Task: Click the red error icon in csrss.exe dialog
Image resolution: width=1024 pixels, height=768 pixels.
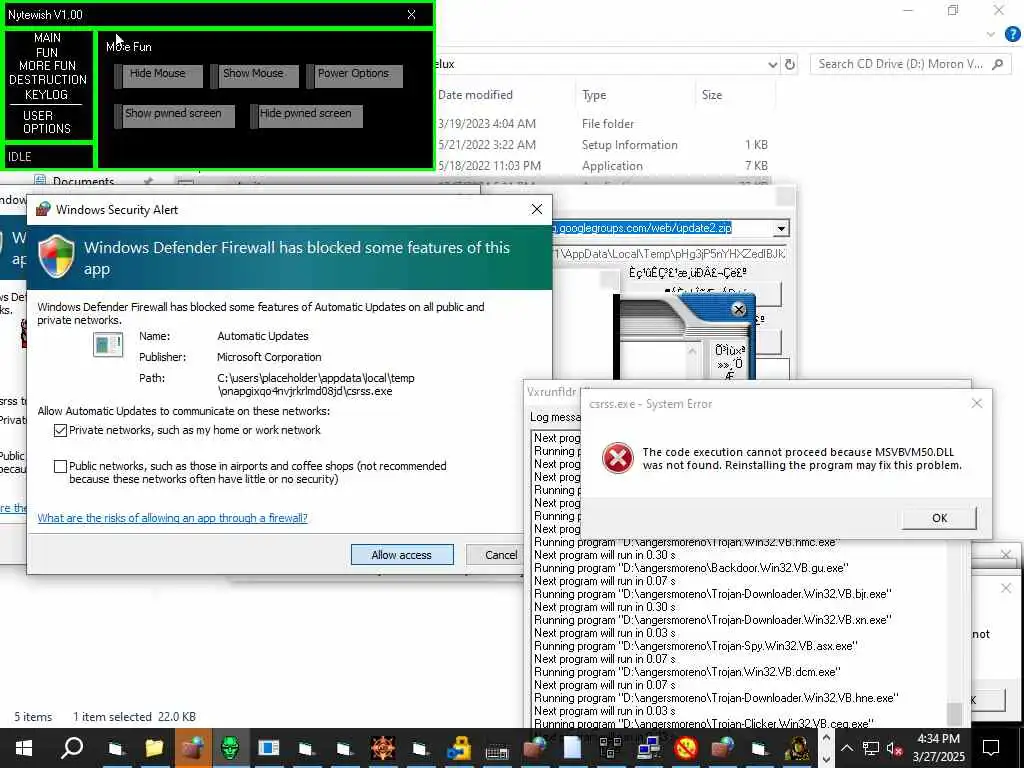Action: click(617, 458)
